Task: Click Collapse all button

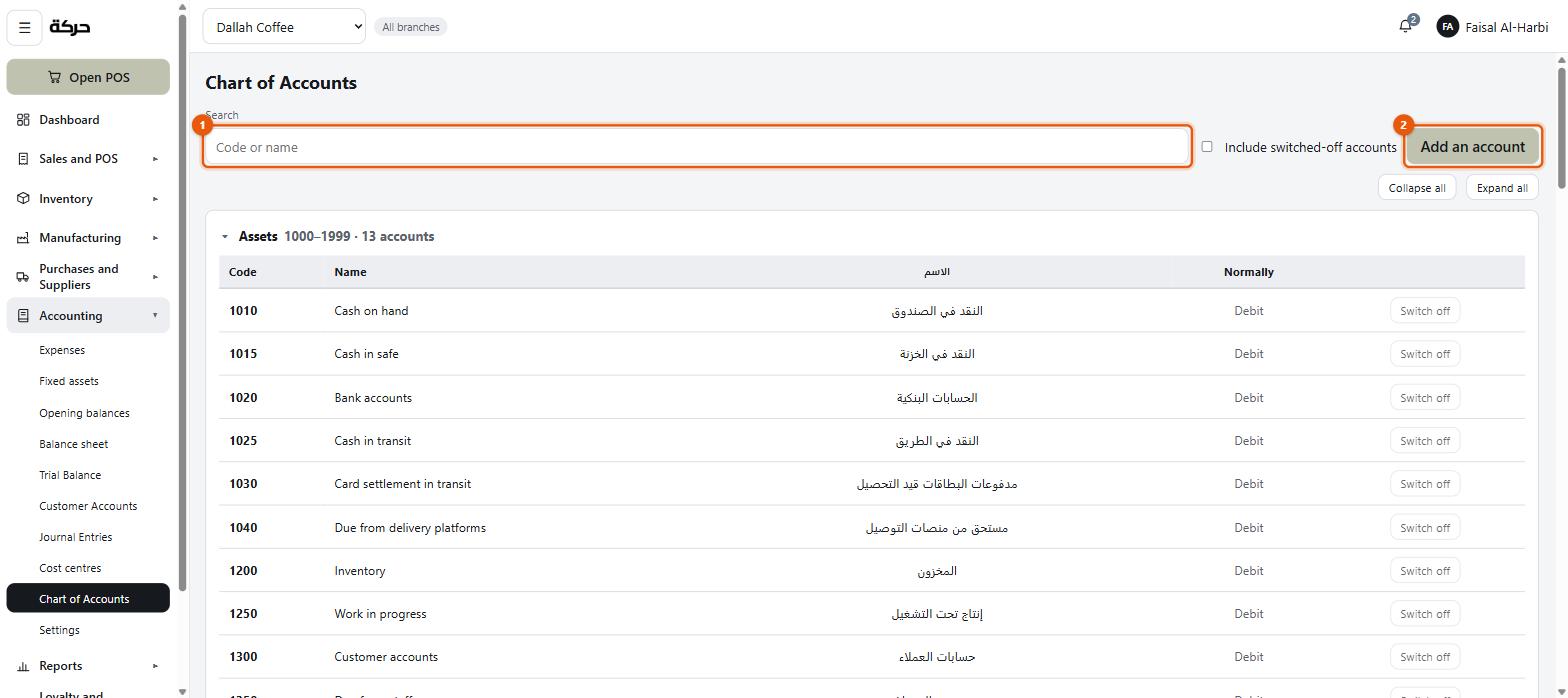Action: (x=1416, y=188)
